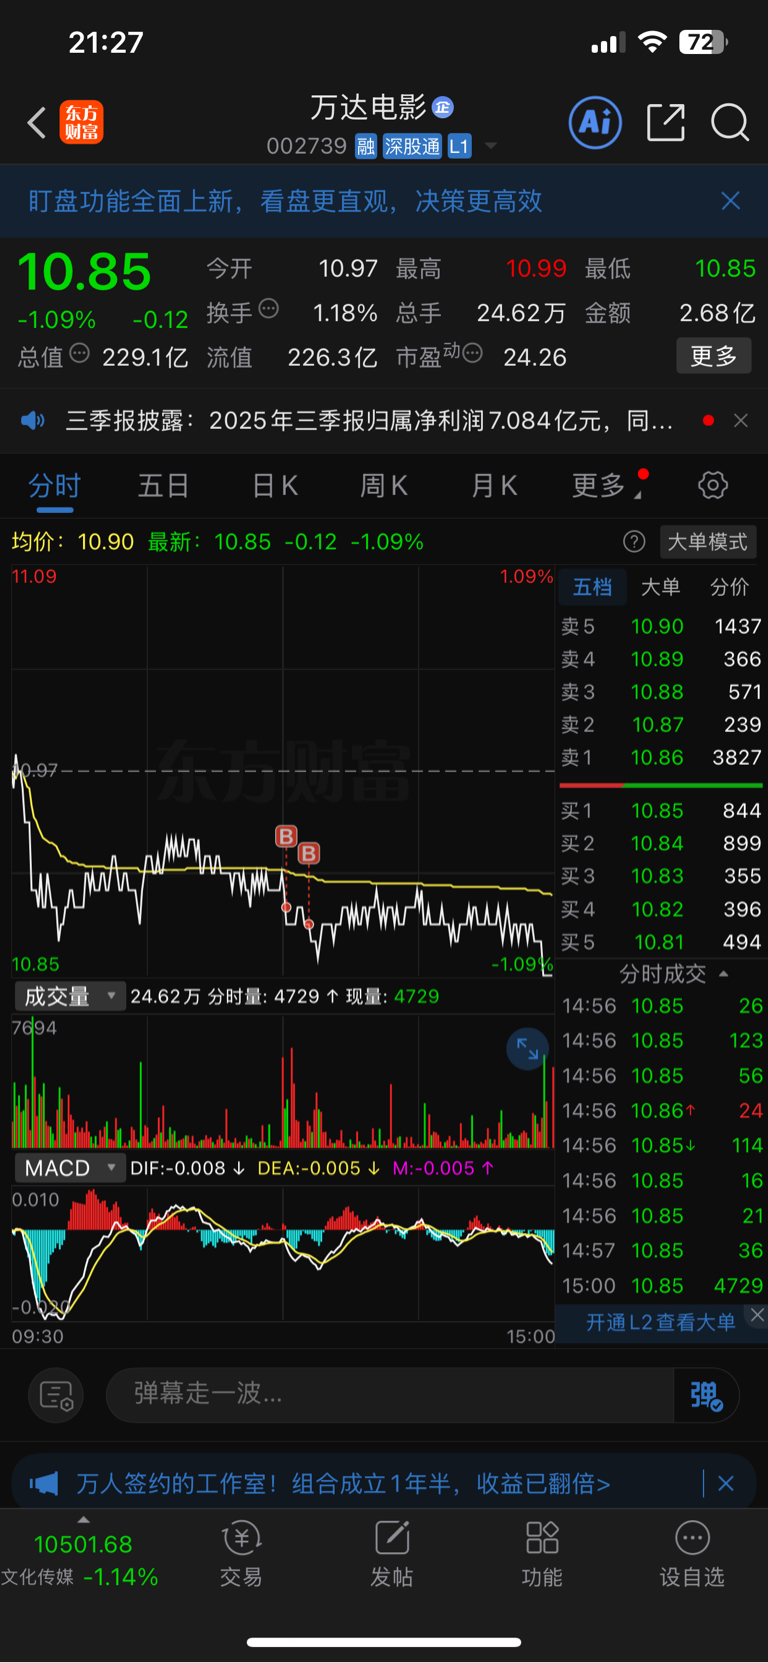The height and width of the screenshot is (1663, 768).
Task: Tap the 市盈 dynamic info icon
Action: pos(473,353)
